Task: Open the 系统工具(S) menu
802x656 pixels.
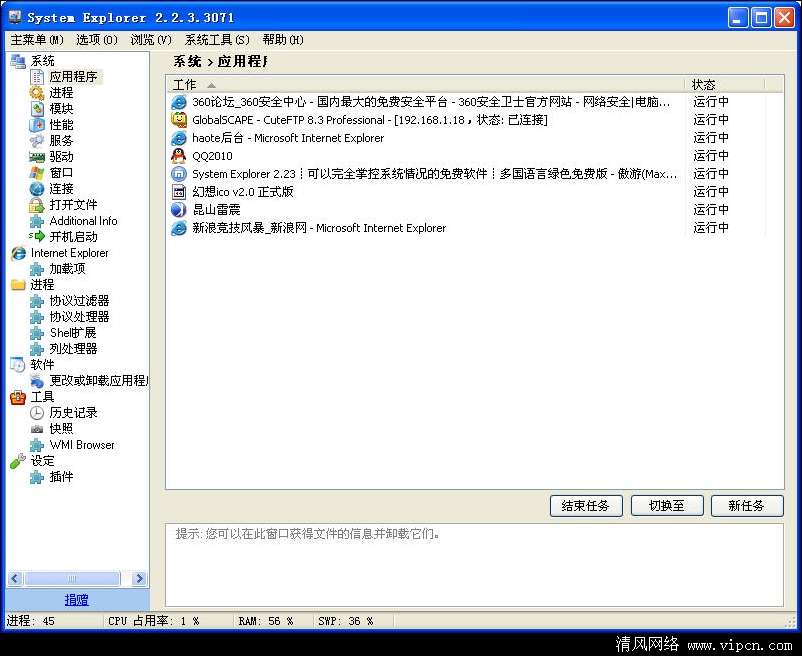Action: pos(217,40)
